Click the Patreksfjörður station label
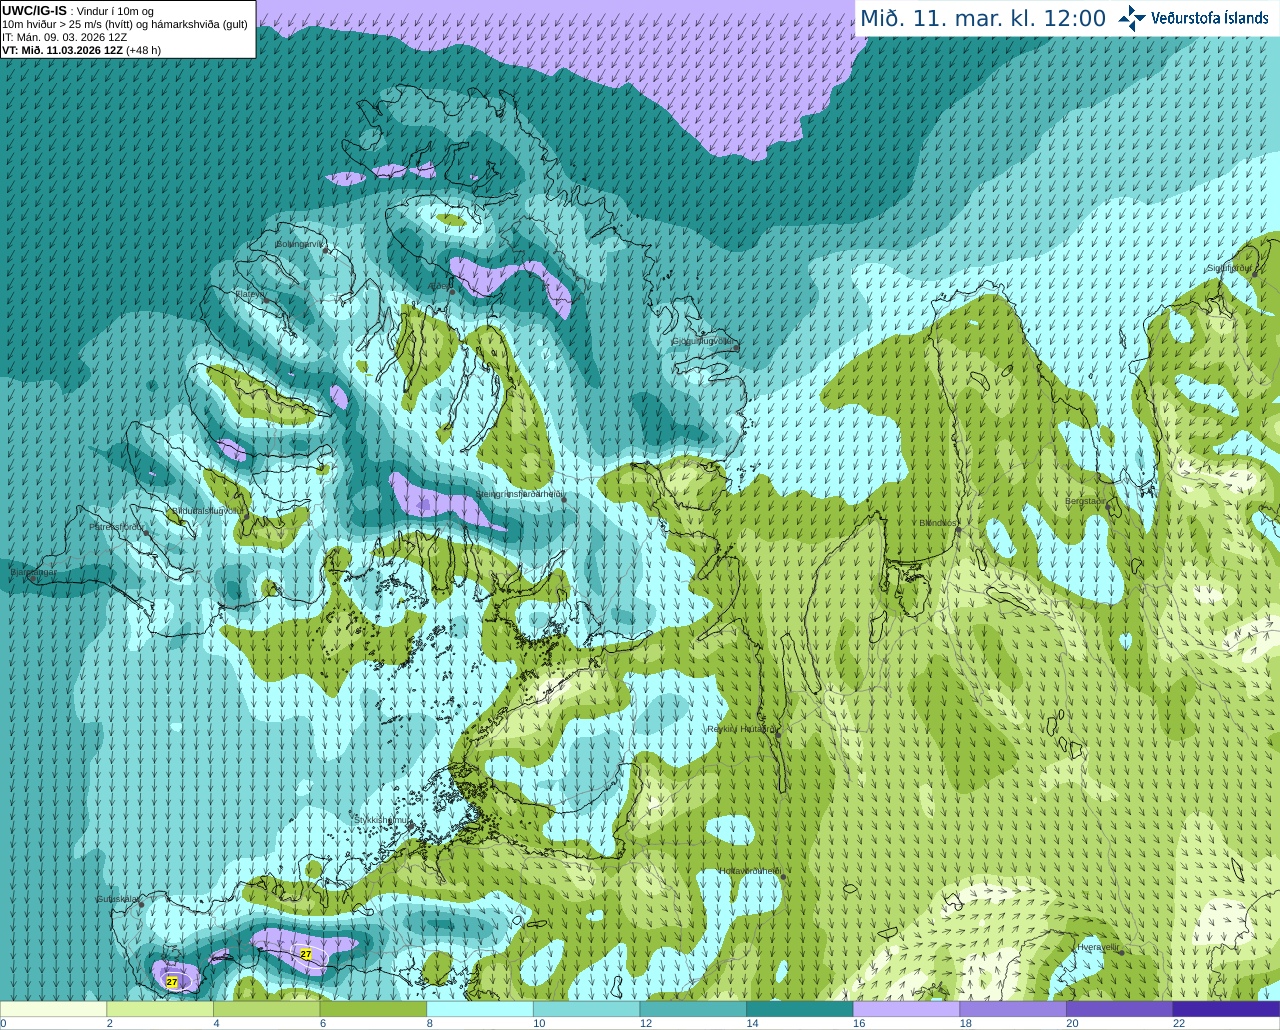The width and height of the screenshot is (1280, 1030). coord(118,526)
